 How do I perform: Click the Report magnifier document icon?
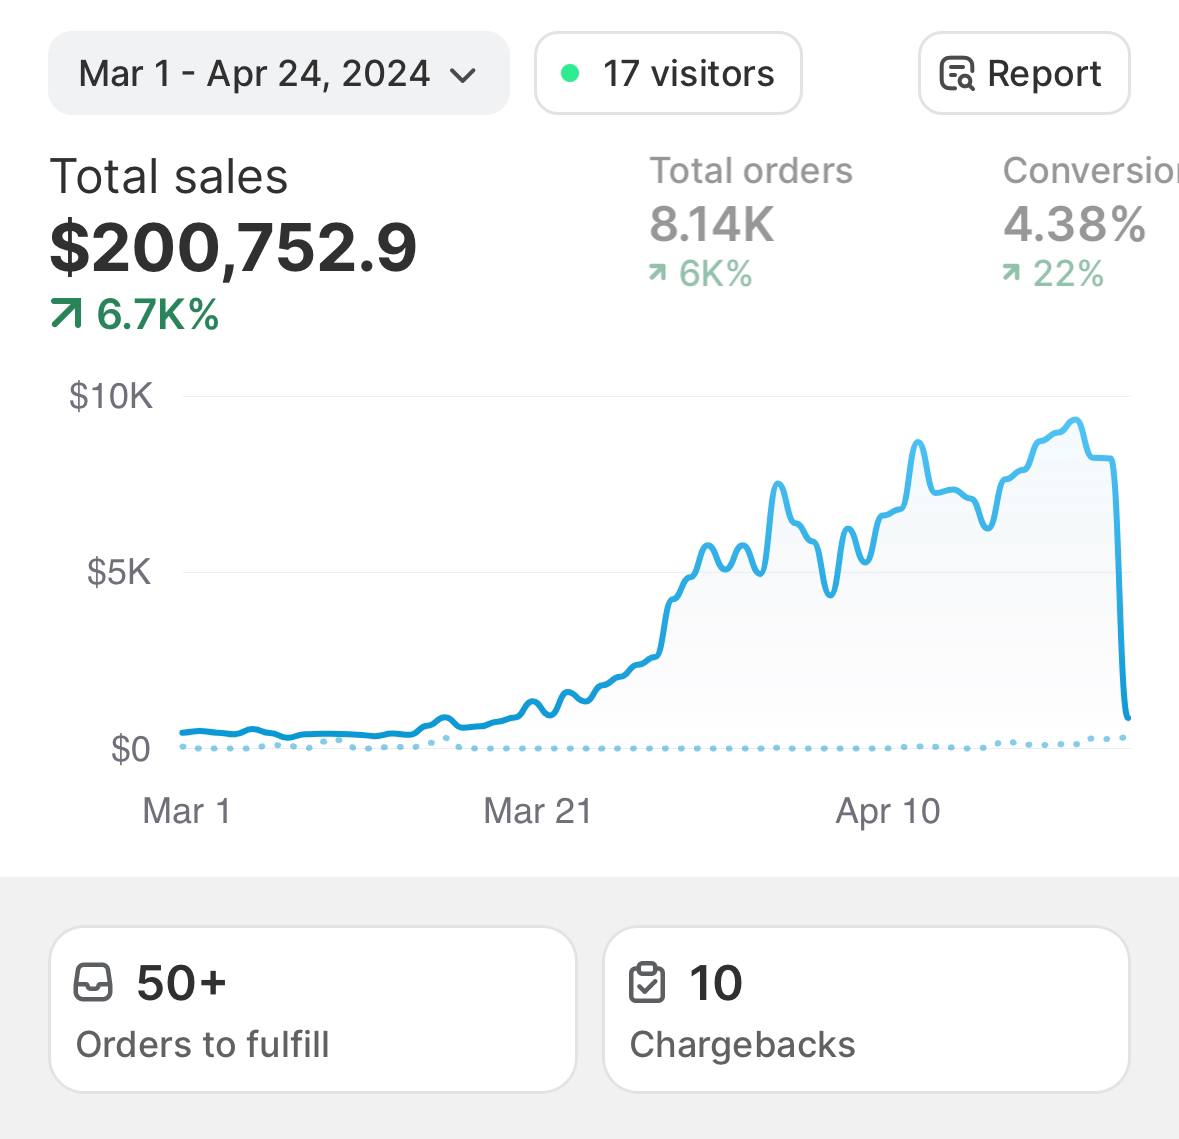[x=956, y=74]
